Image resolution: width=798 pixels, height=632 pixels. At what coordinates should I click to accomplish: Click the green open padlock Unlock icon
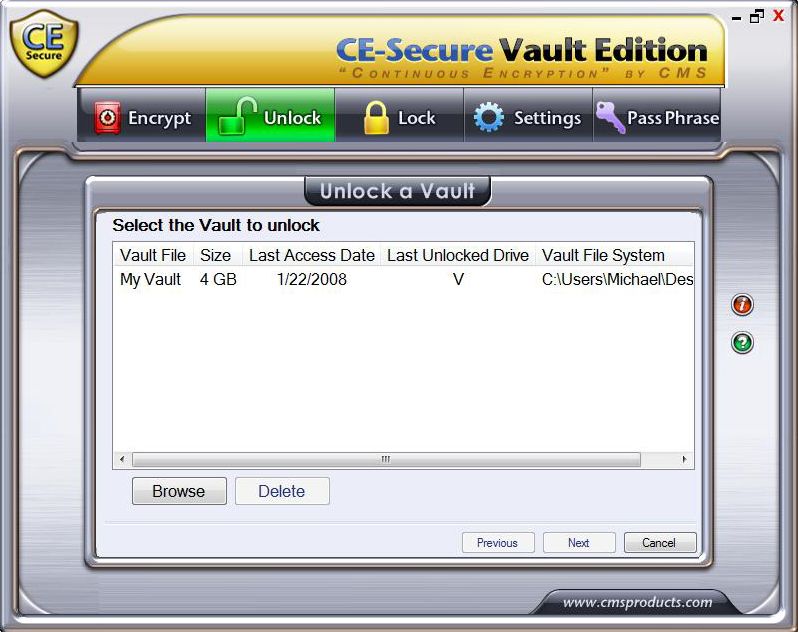click(x=237, y=117)
